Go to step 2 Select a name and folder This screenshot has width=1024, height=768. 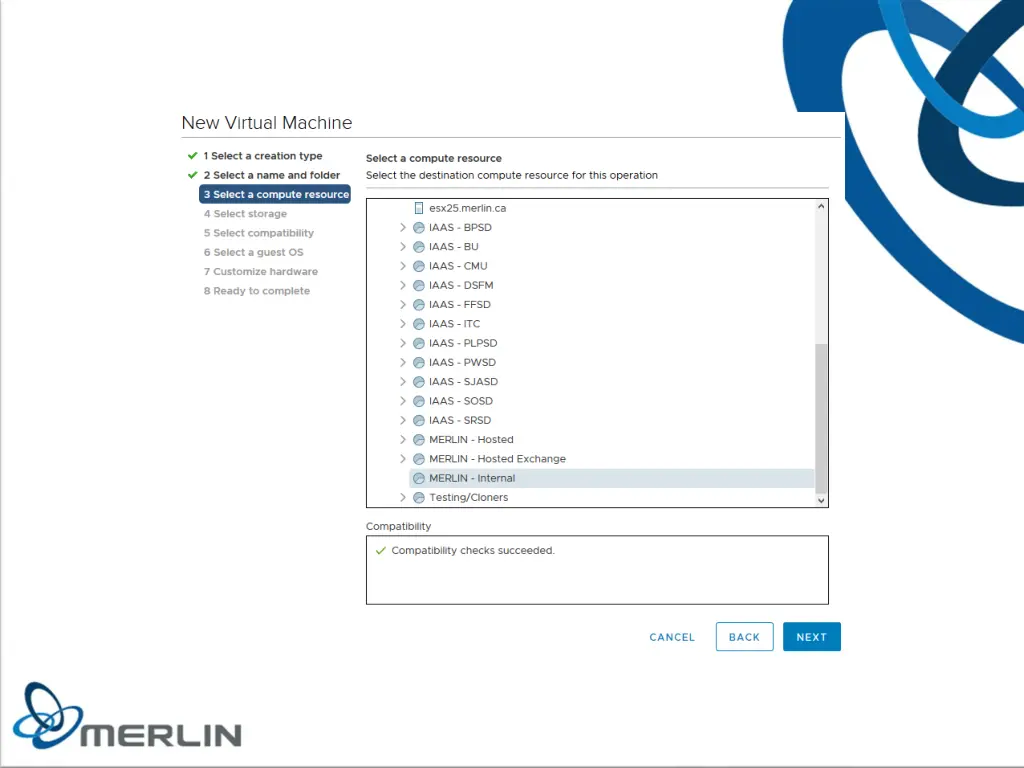(272, 175)
